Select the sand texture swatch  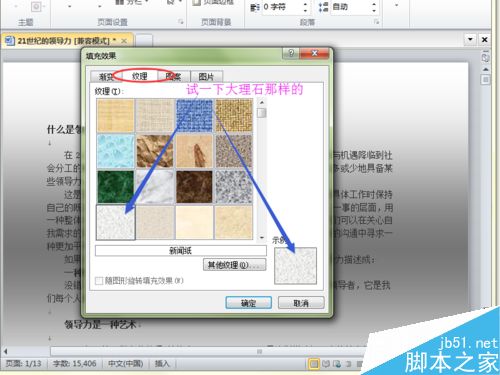(234, 151)
